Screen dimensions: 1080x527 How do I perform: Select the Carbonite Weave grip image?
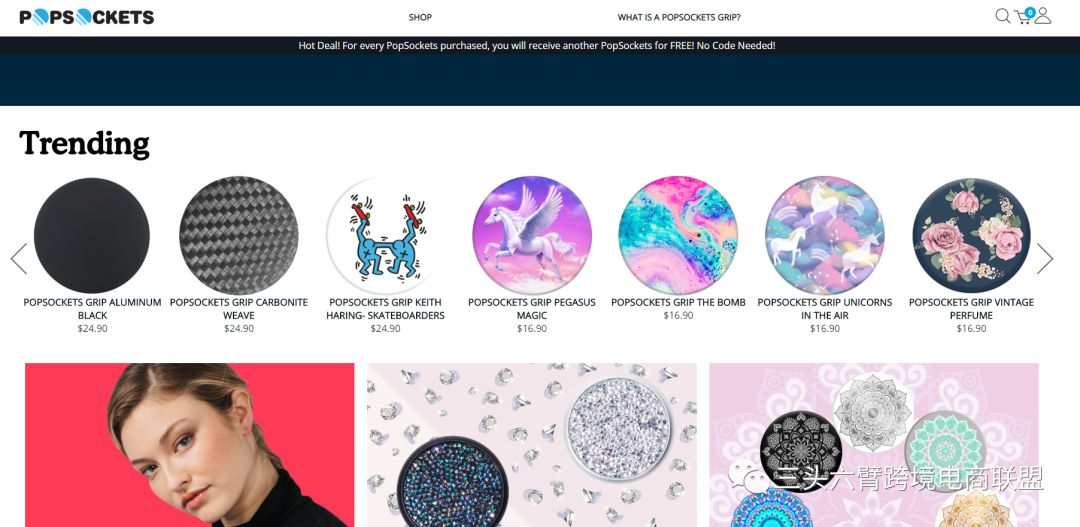pos(239,236)
